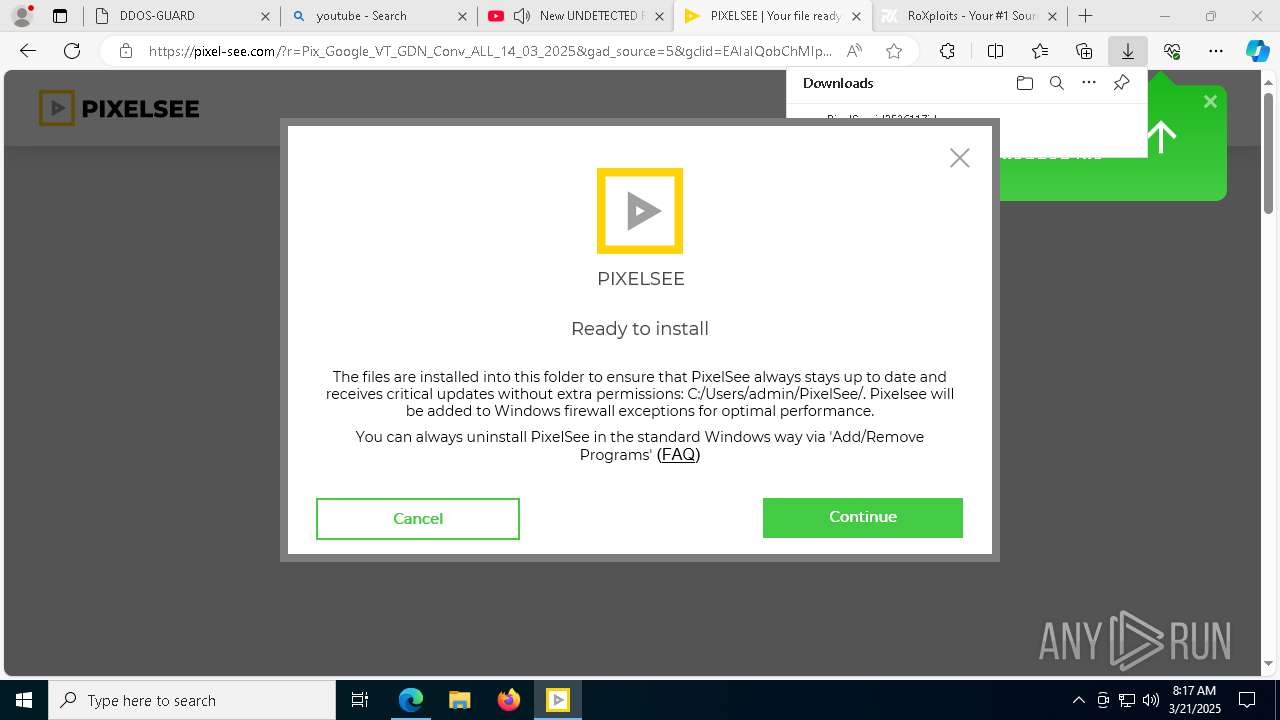Open Microsoft Edge from the taskbar
The height and width of the screenshot is (720, 1280).
tap(411, 700)
